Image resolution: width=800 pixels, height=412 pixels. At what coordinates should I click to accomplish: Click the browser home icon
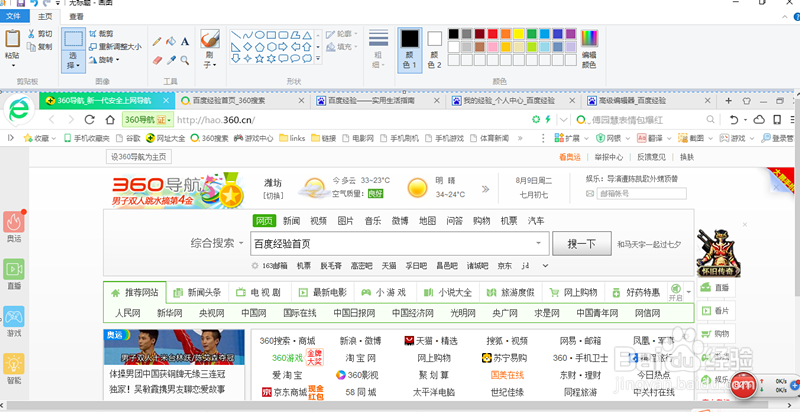[110, 120]
